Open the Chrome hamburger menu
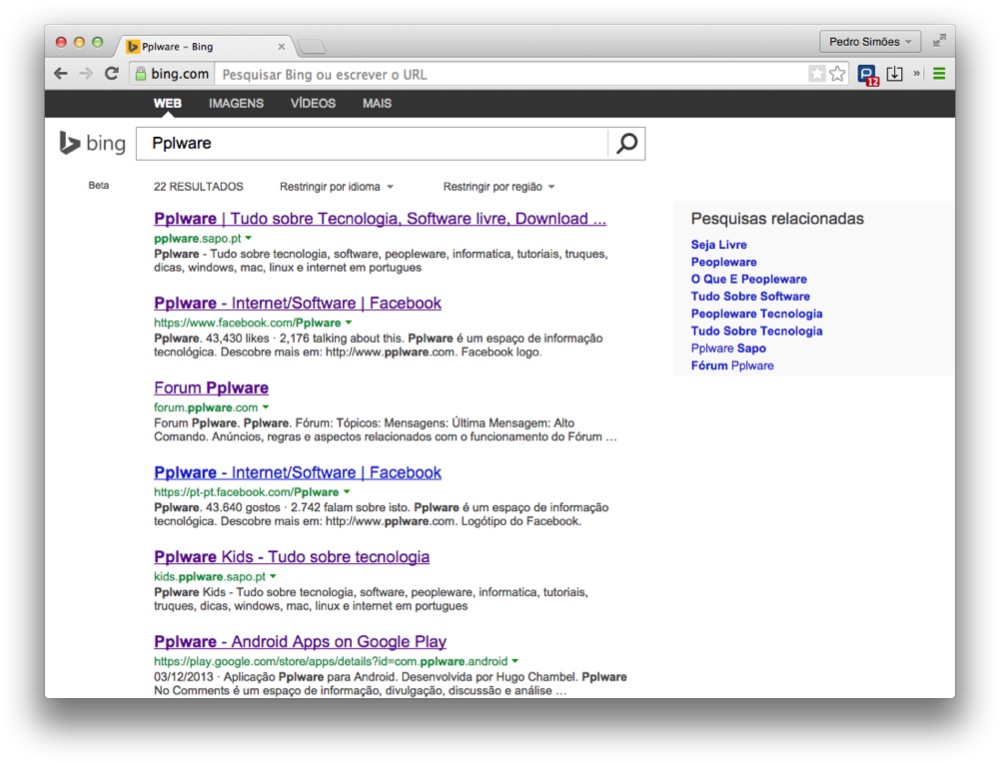The width and height of the screenshot is (1000, 763). tap(939, 74)
